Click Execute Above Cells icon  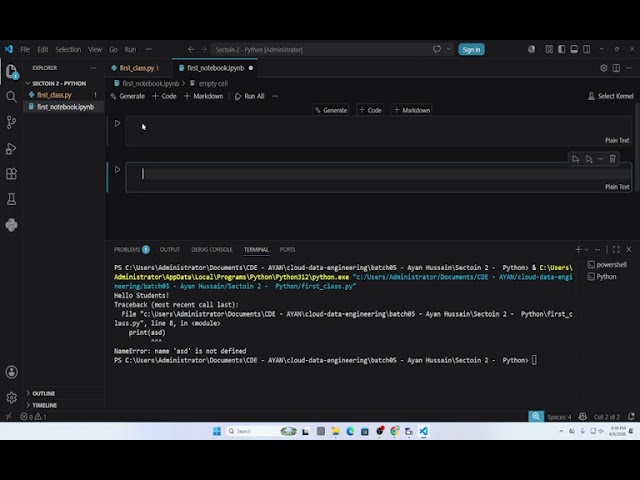tap(576, 159)
